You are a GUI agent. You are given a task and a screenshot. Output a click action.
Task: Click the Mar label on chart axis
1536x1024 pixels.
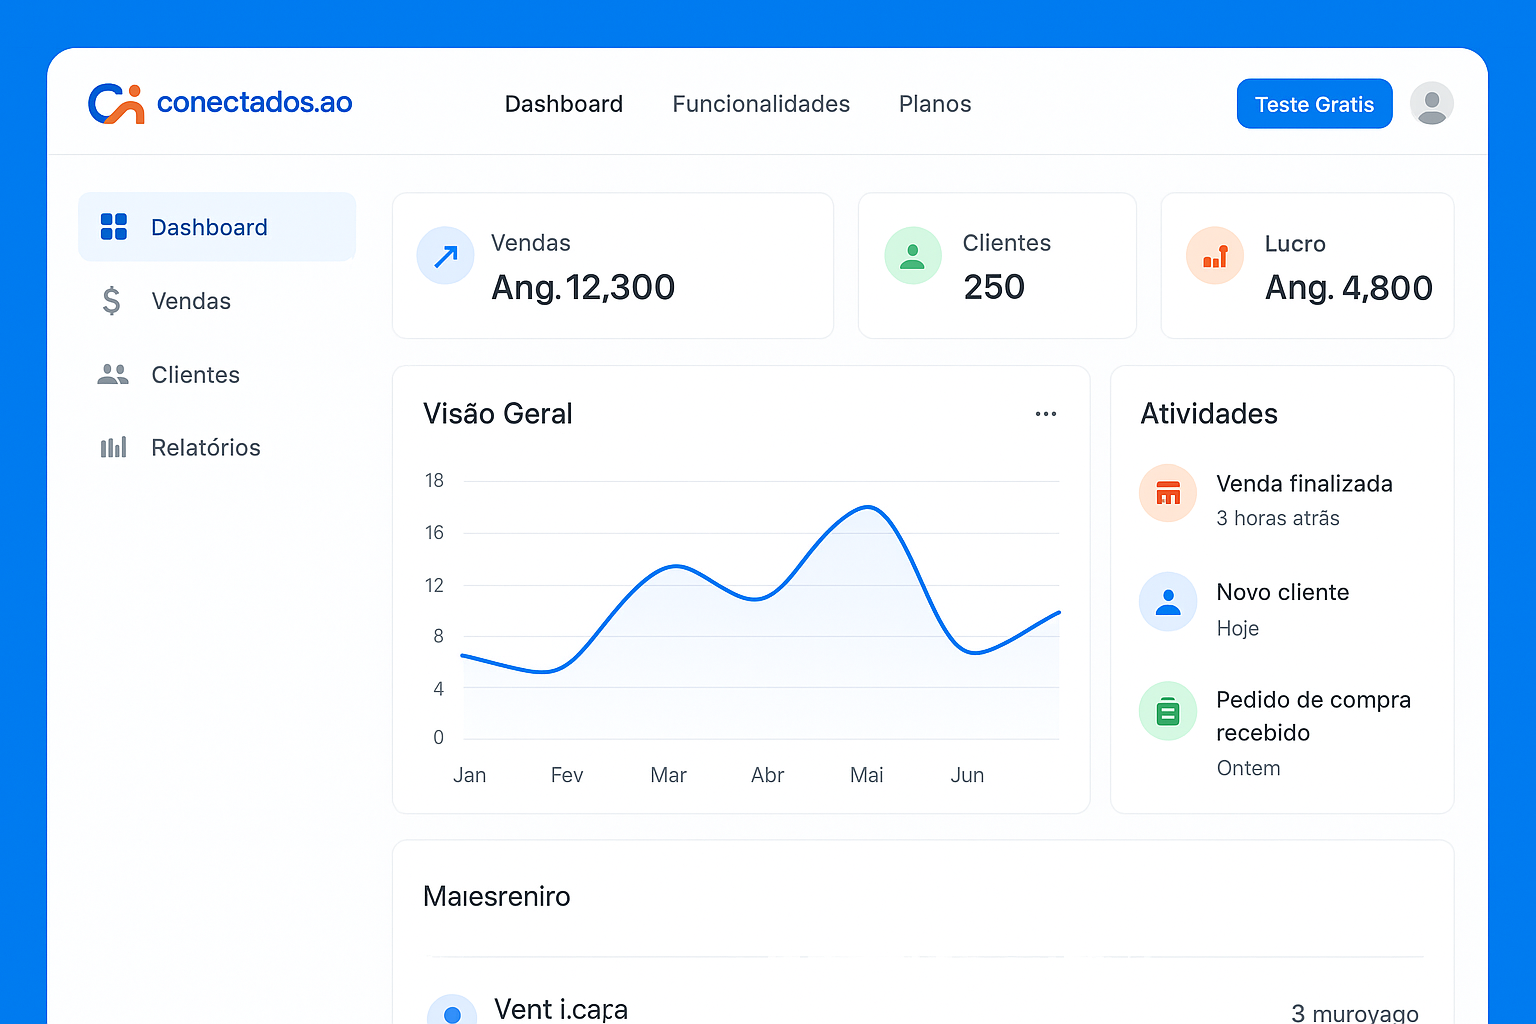tap(669, 775)
